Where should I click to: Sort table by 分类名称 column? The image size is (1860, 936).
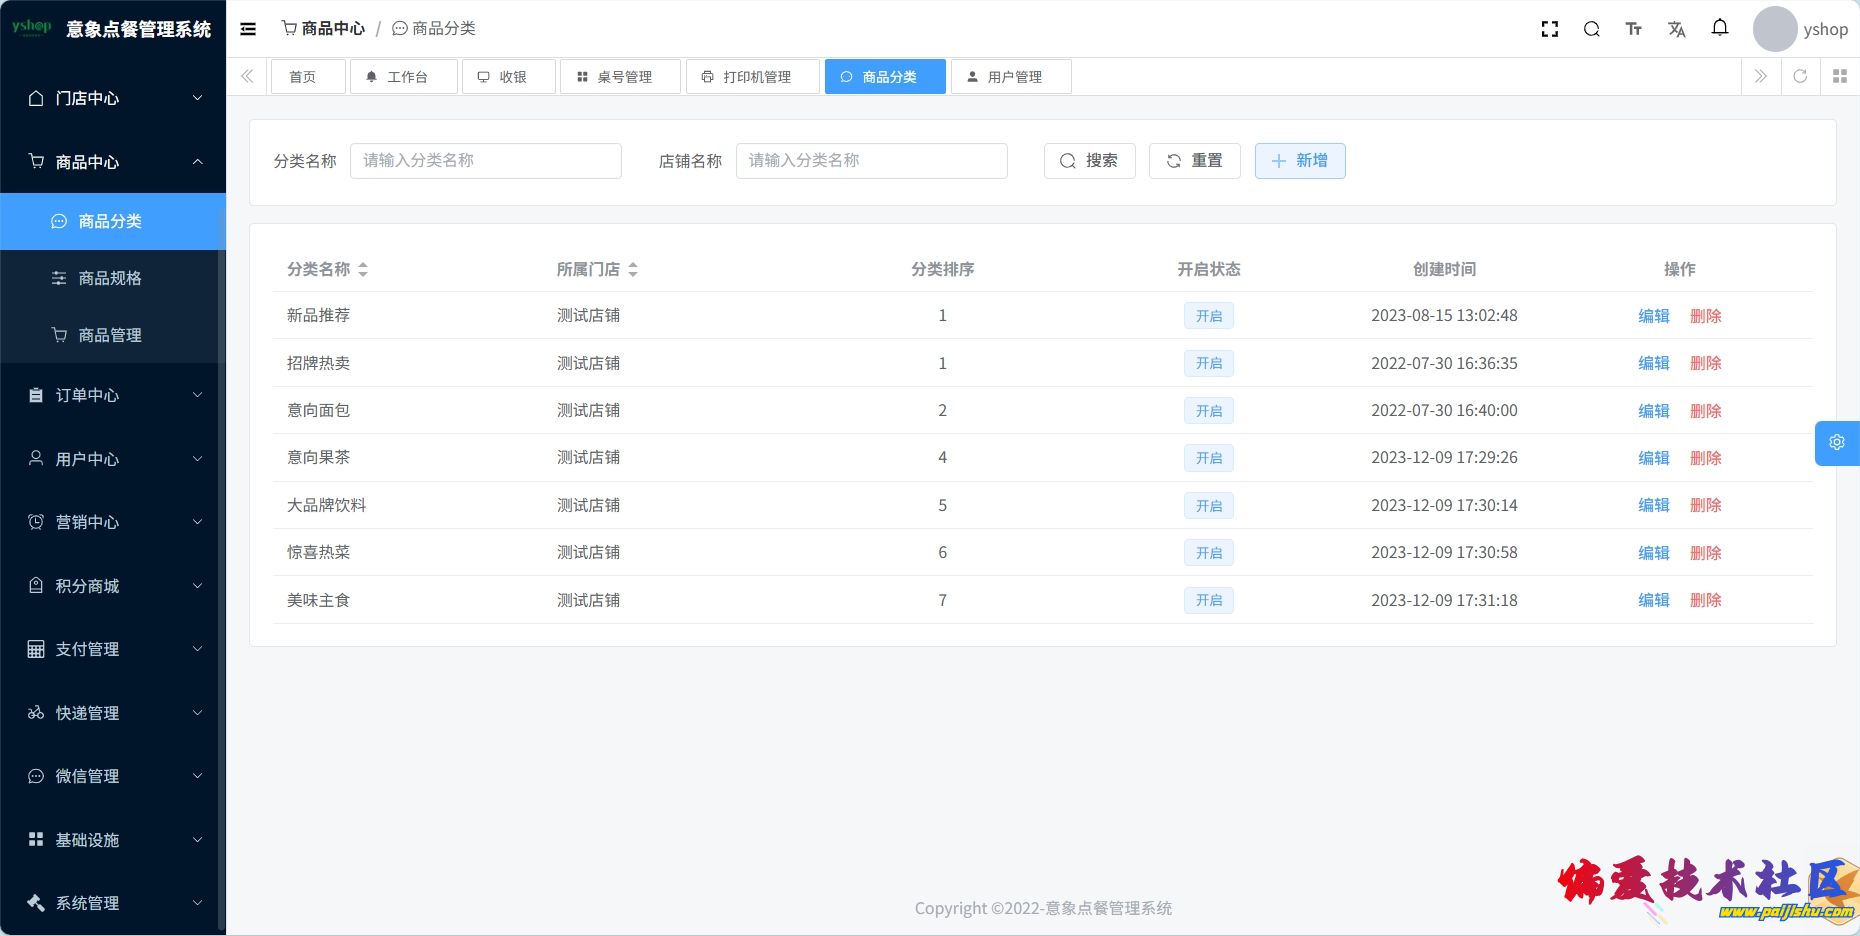pos(363,269)
